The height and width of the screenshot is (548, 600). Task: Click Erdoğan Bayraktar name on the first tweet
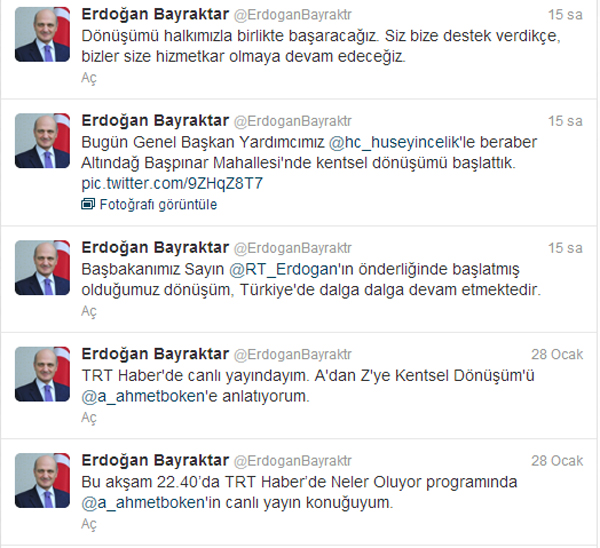155,14
